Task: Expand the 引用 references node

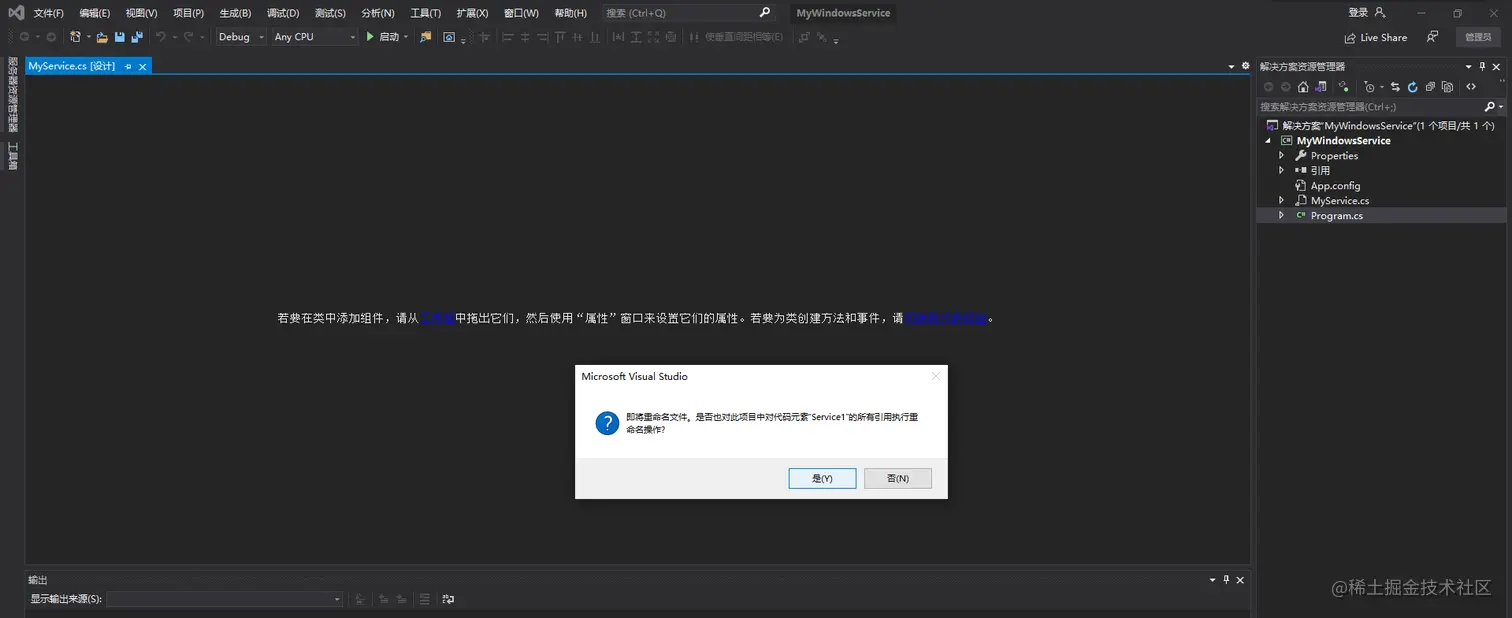Action: (1282, 171)
